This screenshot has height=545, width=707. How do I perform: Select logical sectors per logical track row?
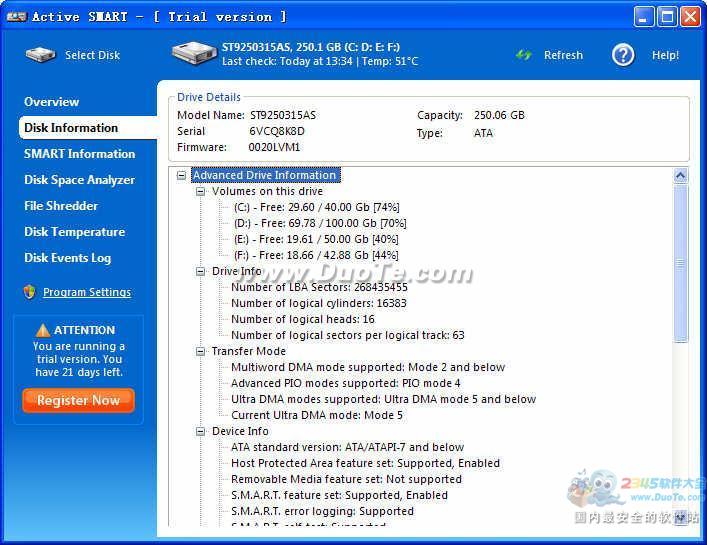pyautogui.click(x=348, y=335)
